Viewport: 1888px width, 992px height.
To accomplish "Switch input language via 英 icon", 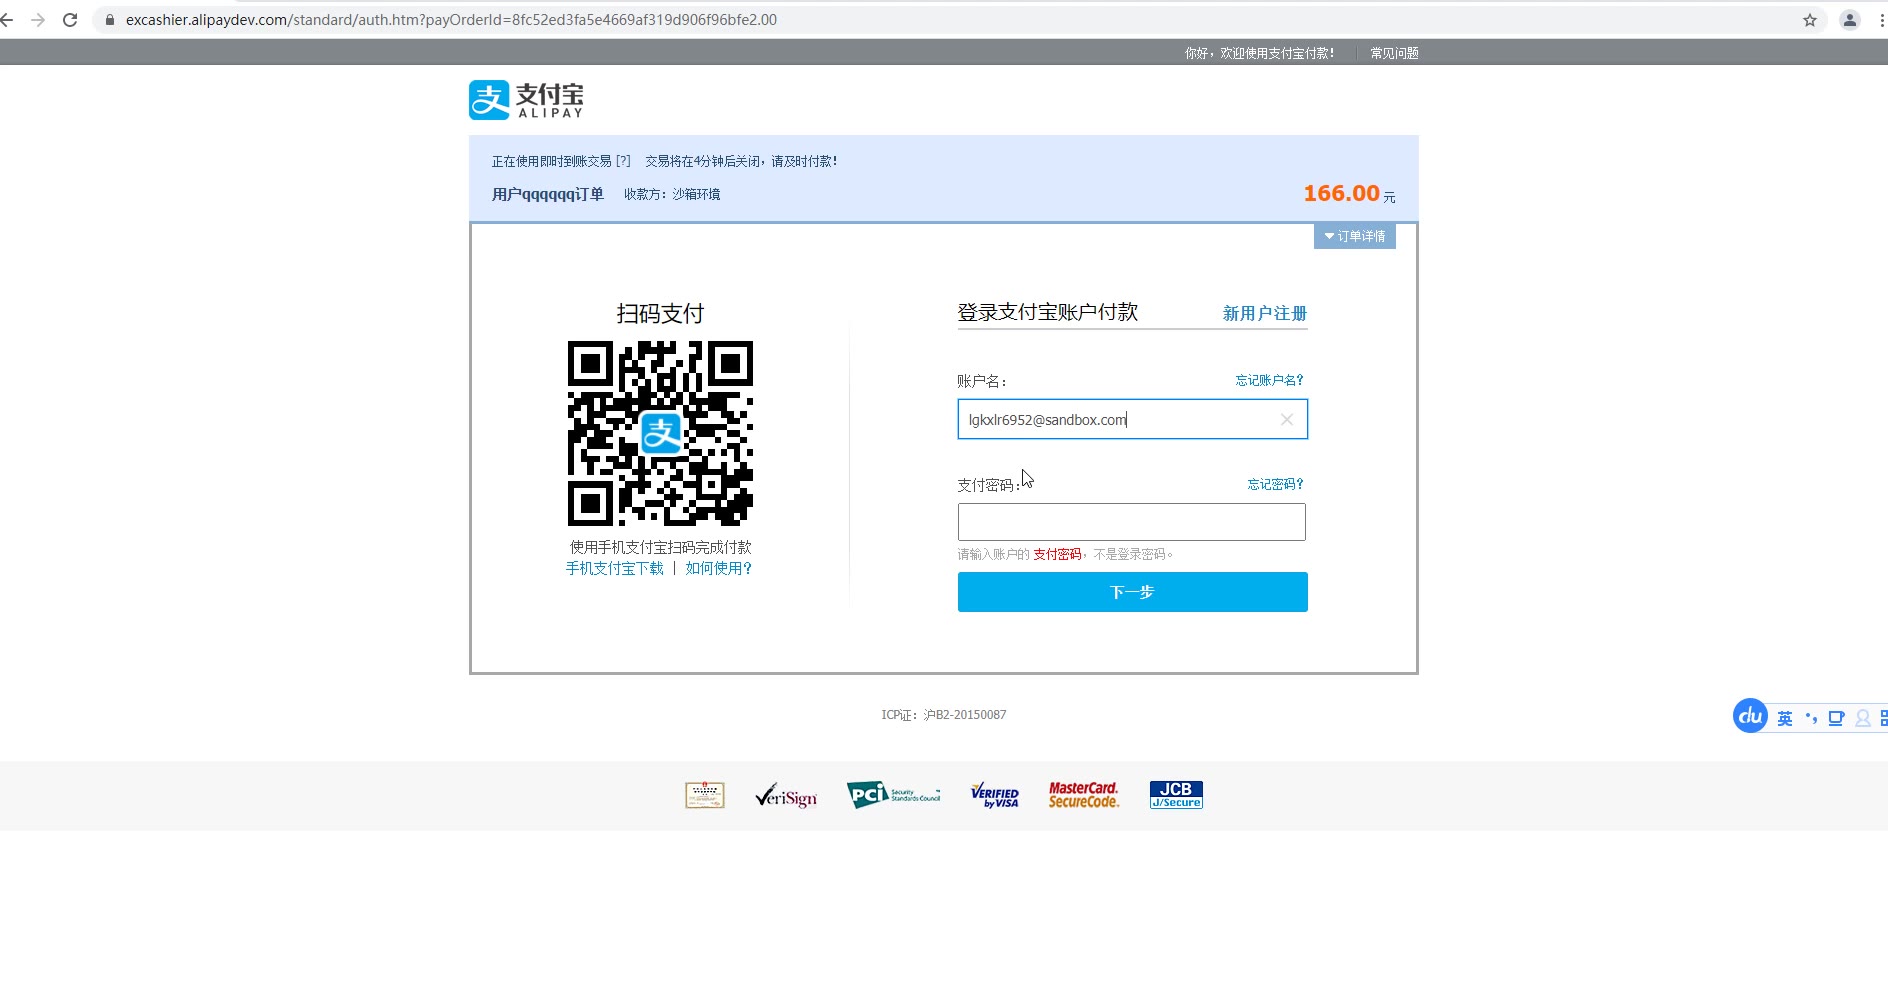I will coord(1785,718).
